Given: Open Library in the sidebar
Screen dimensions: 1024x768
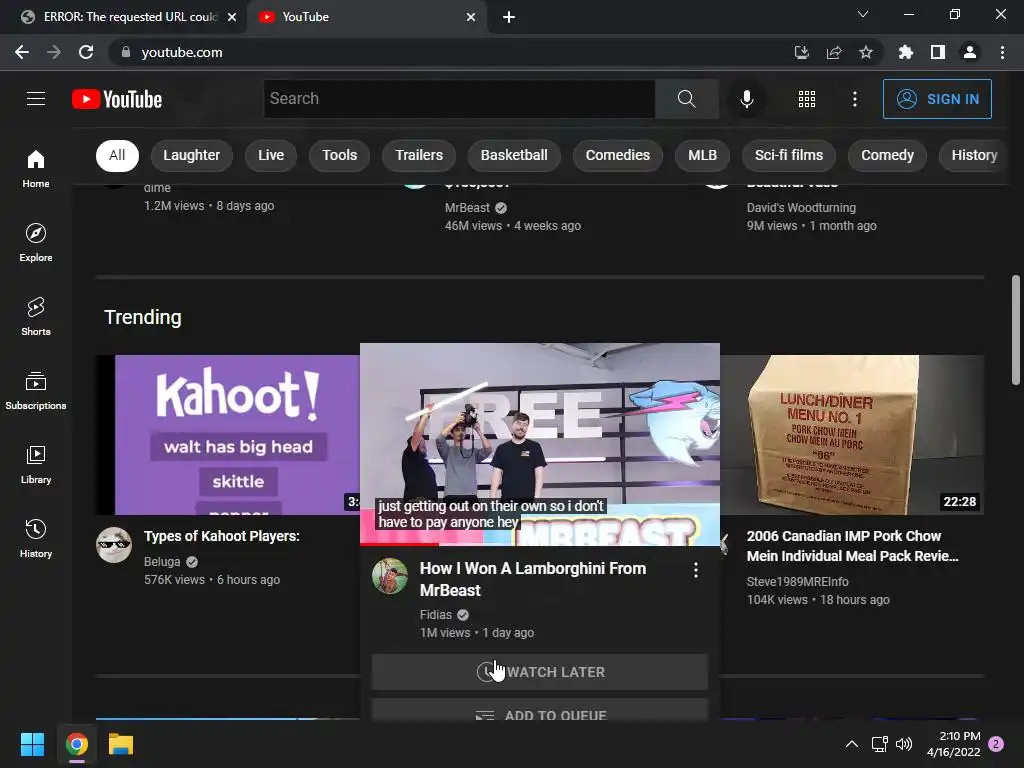Looking at the screenshot, I should click(36, 464).
